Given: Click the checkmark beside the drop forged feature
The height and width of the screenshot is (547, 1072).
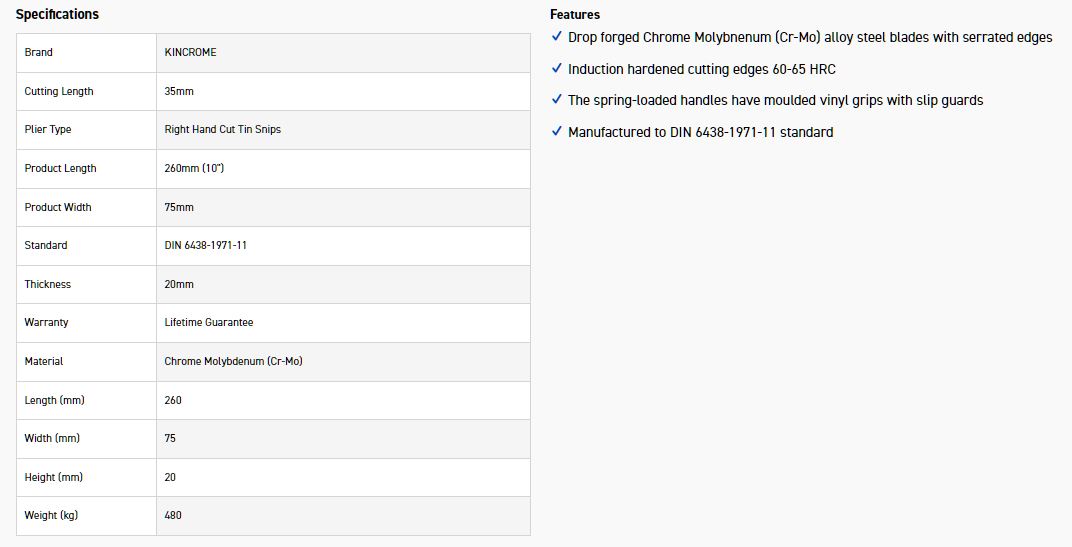Looking at the screenshot, I should [x=557, y=37].
